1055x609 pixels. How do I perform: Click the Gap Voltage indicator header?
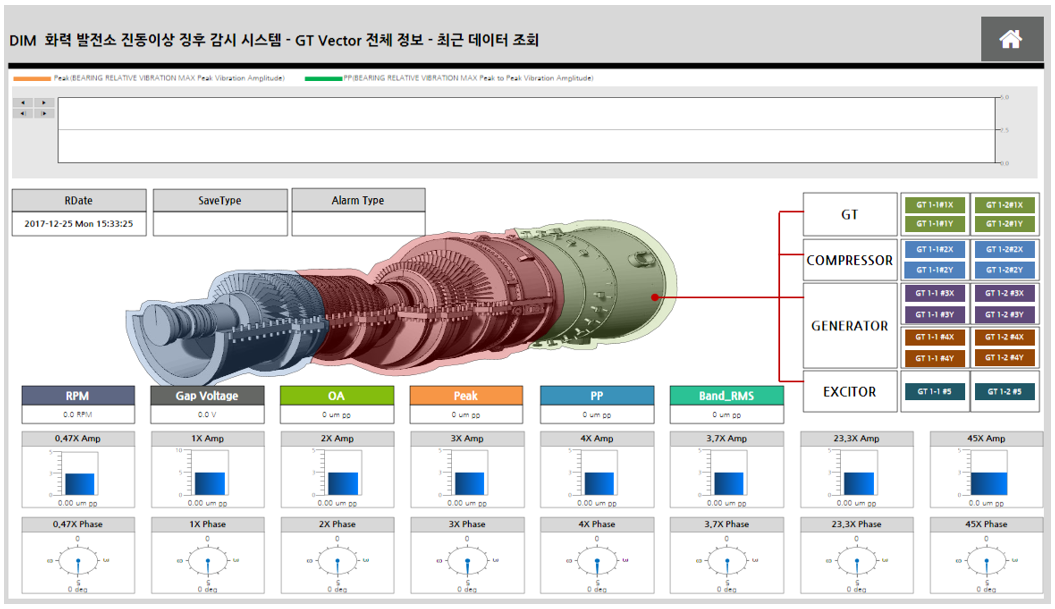[x=207, y=396]
